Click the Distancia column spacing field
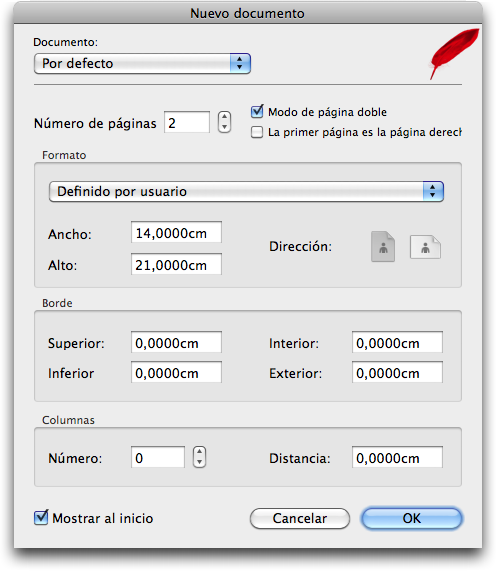 tap(397, 457)
